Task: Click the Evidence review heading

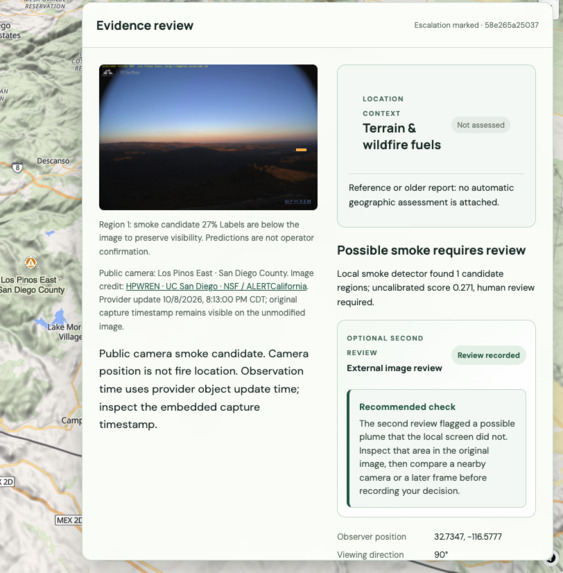Action: 145,26
